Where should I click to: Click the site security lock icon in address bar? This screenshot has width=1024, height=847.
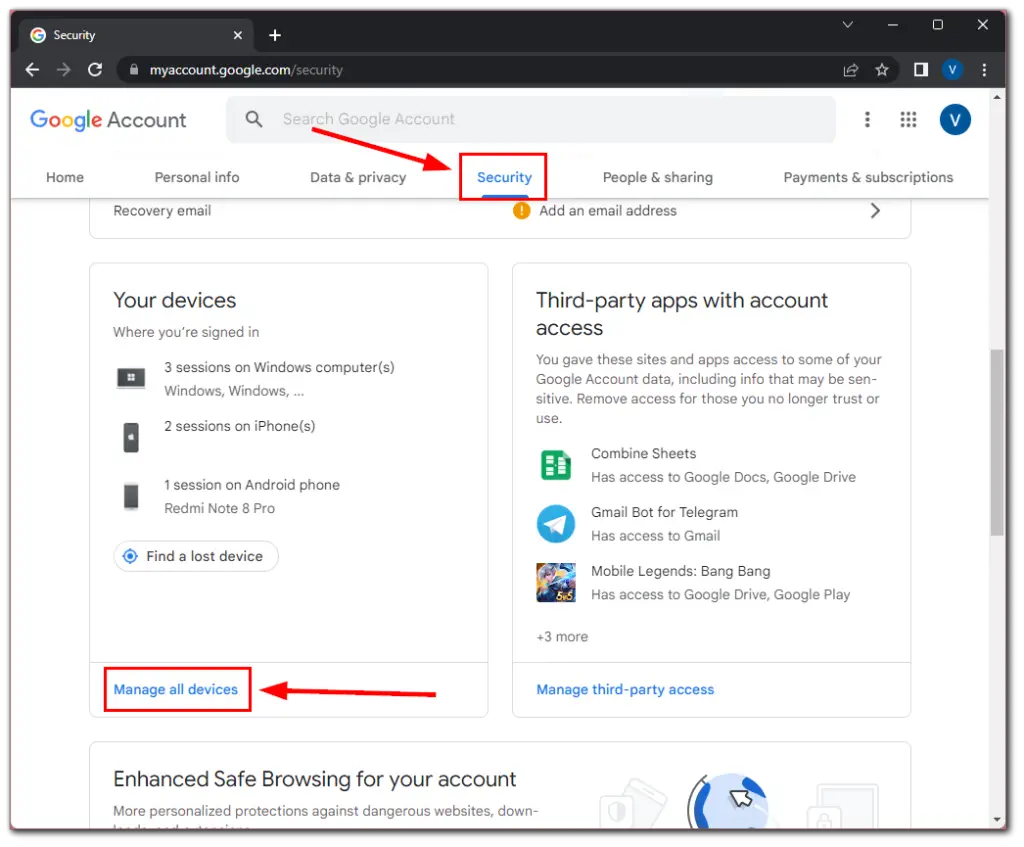[134, 70]
